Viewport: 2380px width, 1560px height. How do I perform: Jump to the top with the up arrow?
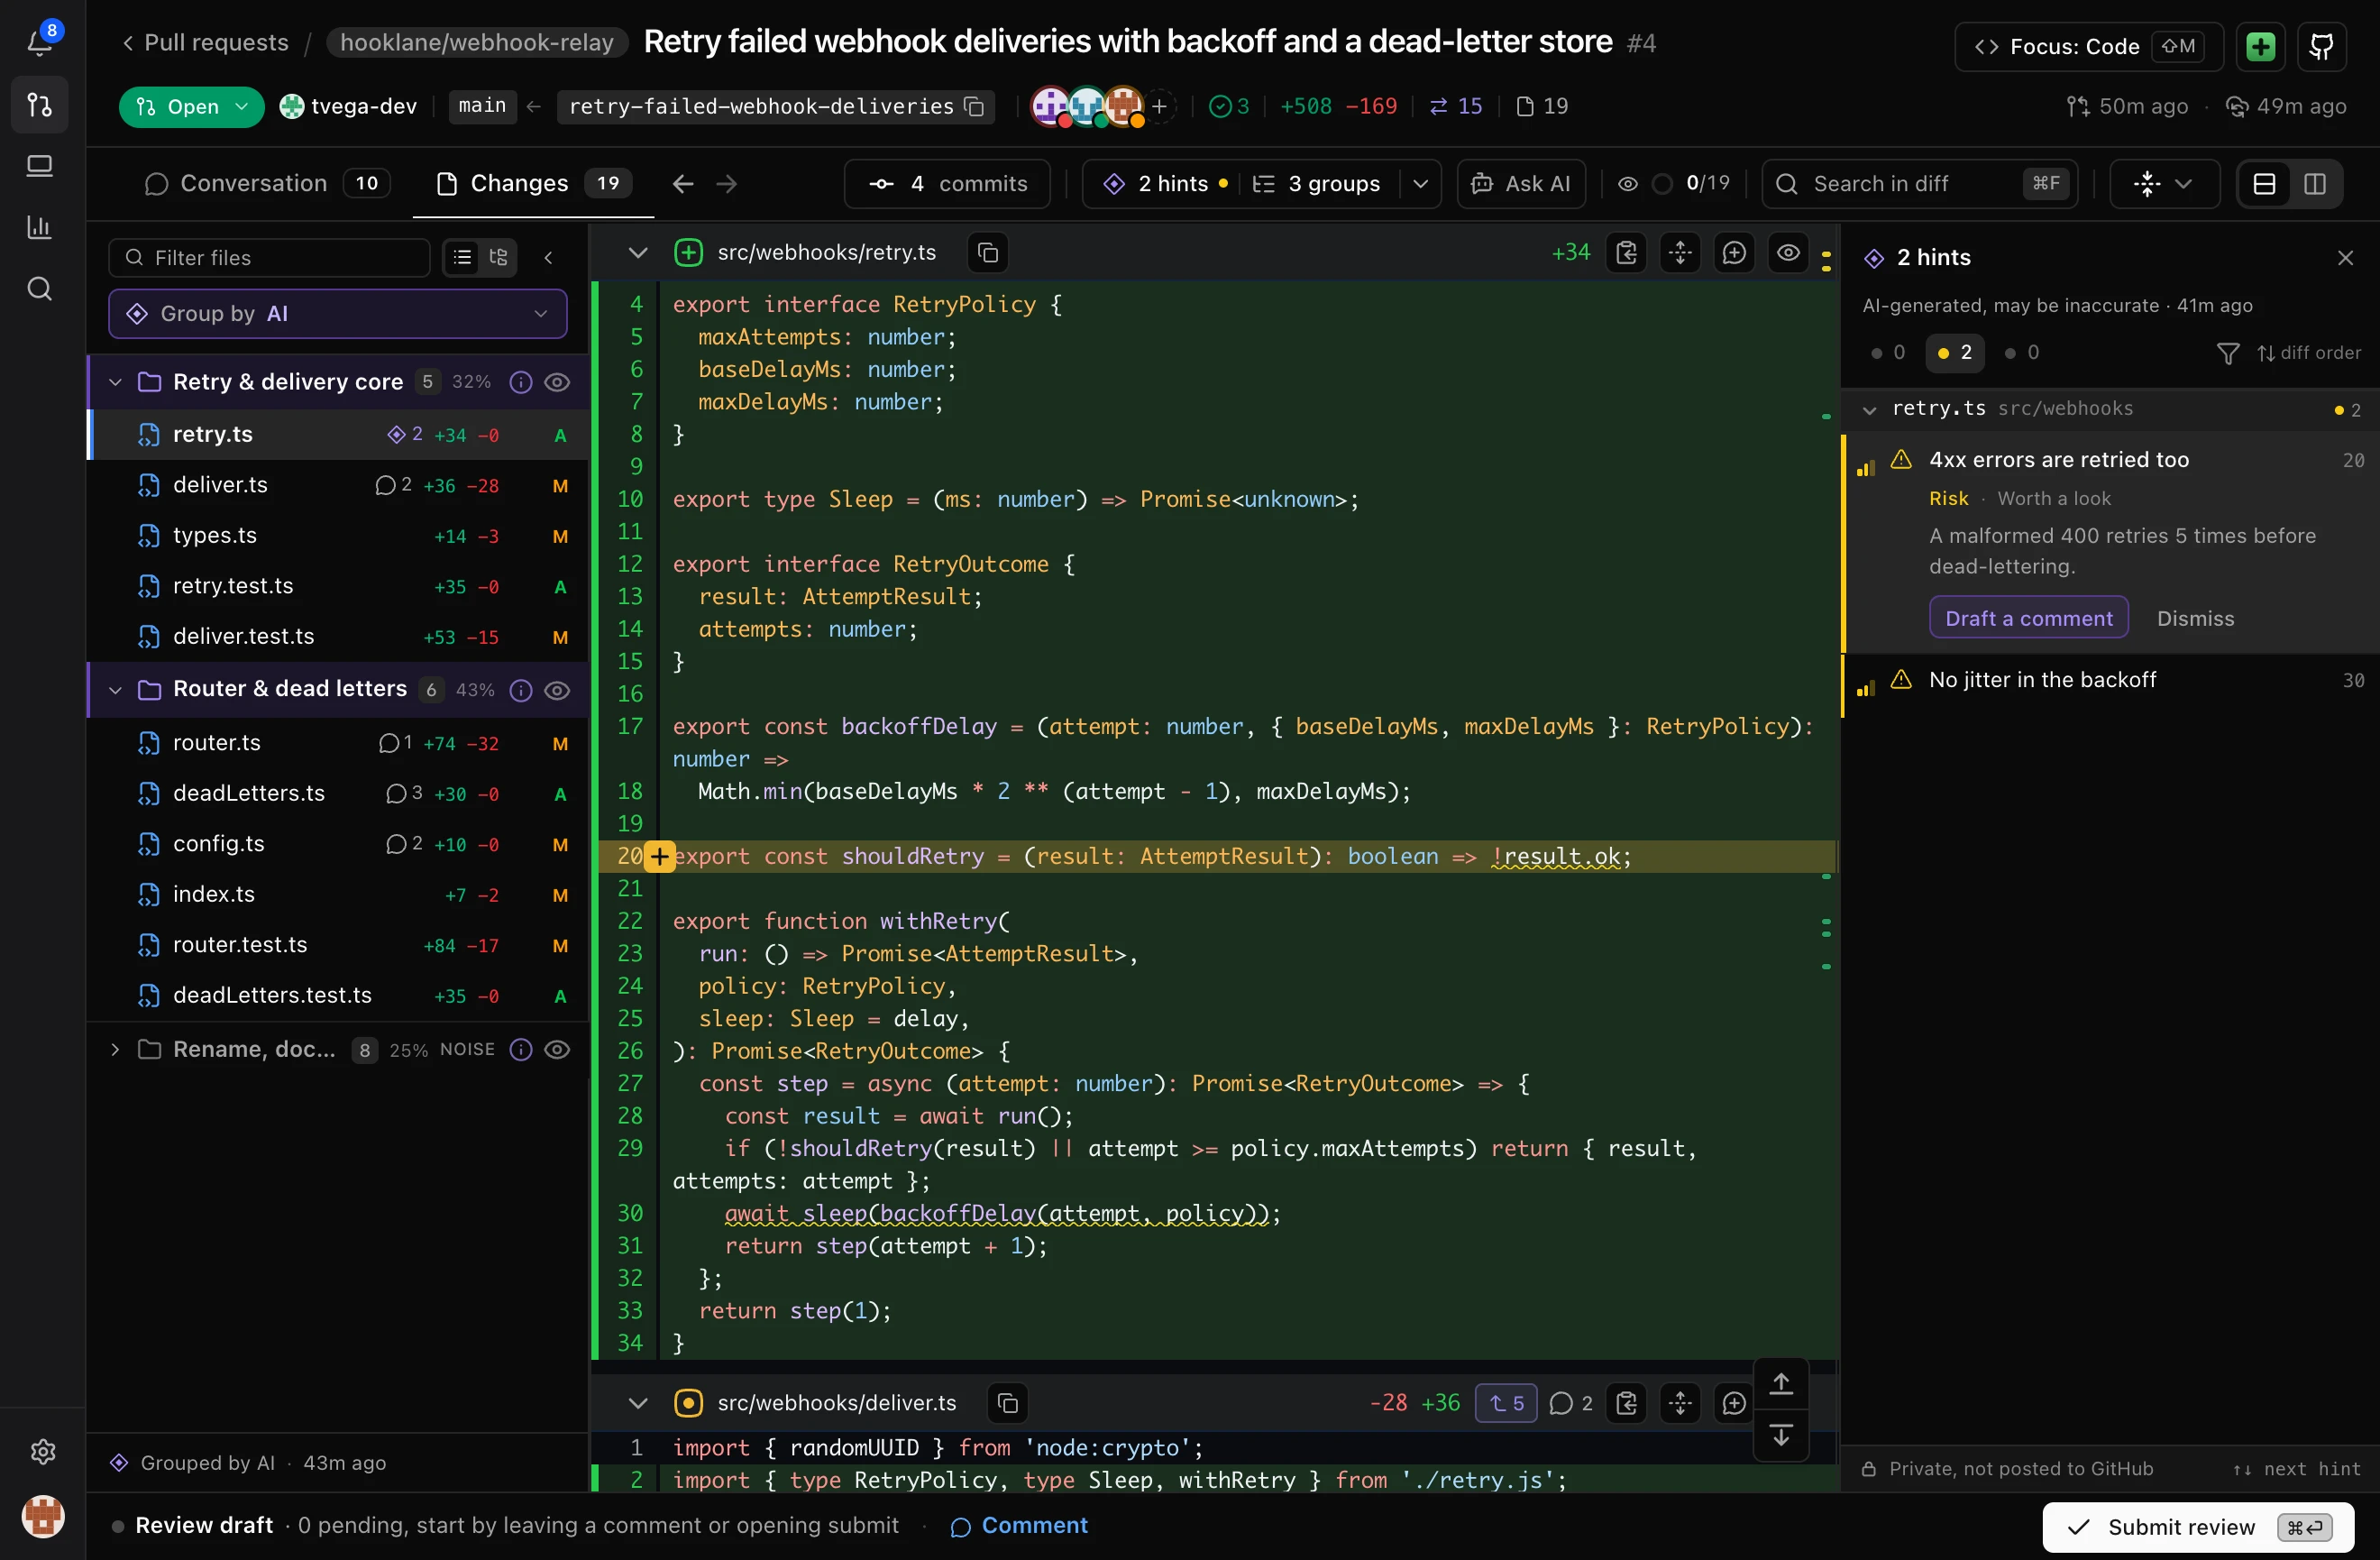coord(1781,1384)
